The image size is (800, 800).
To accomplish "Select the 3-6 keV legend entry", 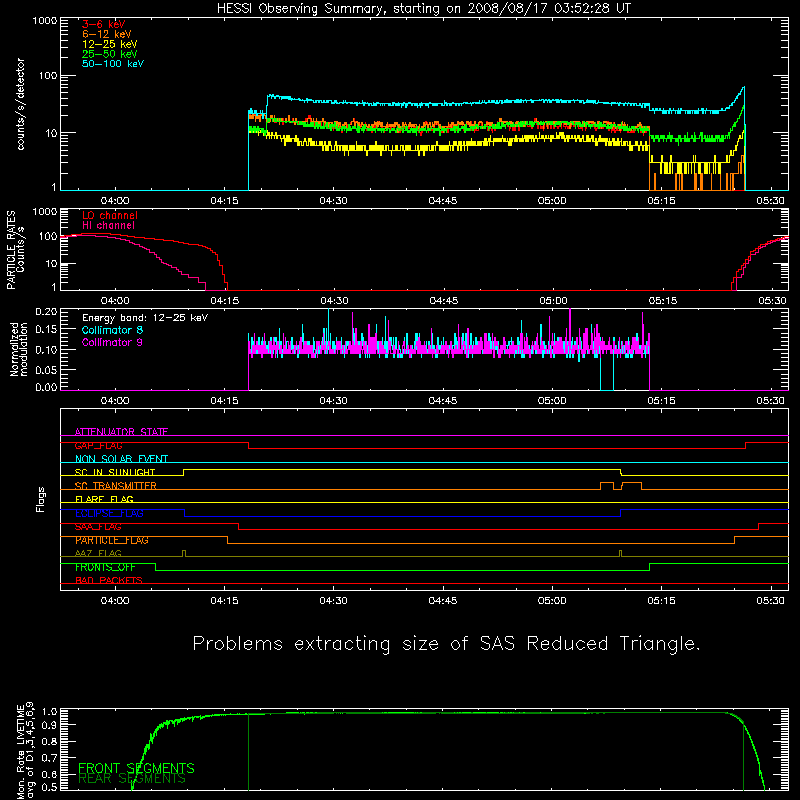I will tap(104, 24).
